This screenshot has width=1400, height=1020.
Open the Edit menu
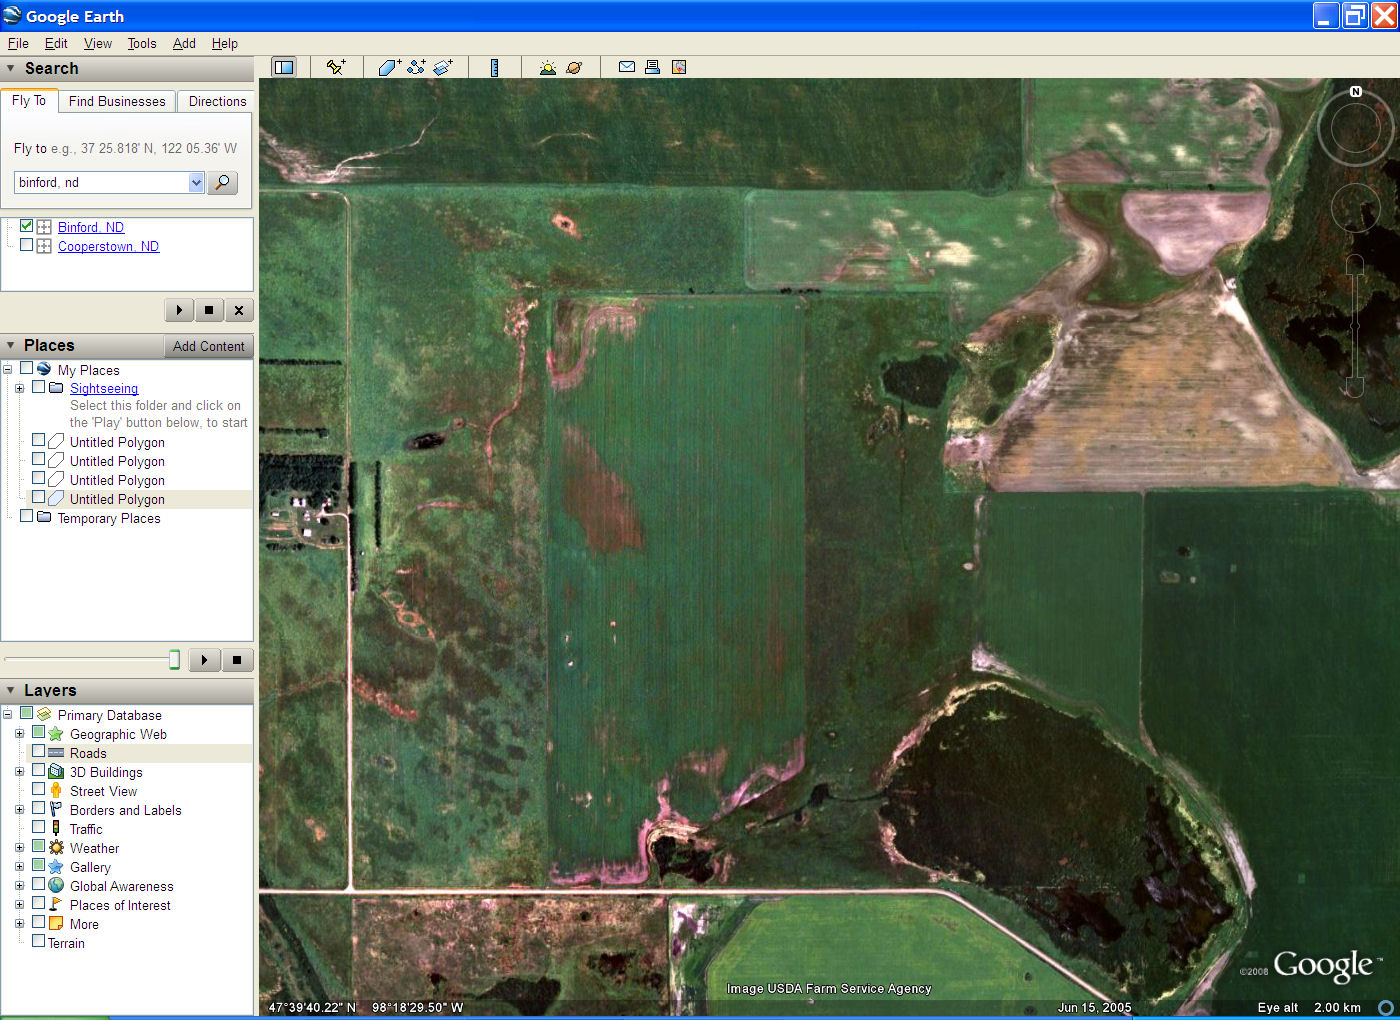(x=56, y=43)
